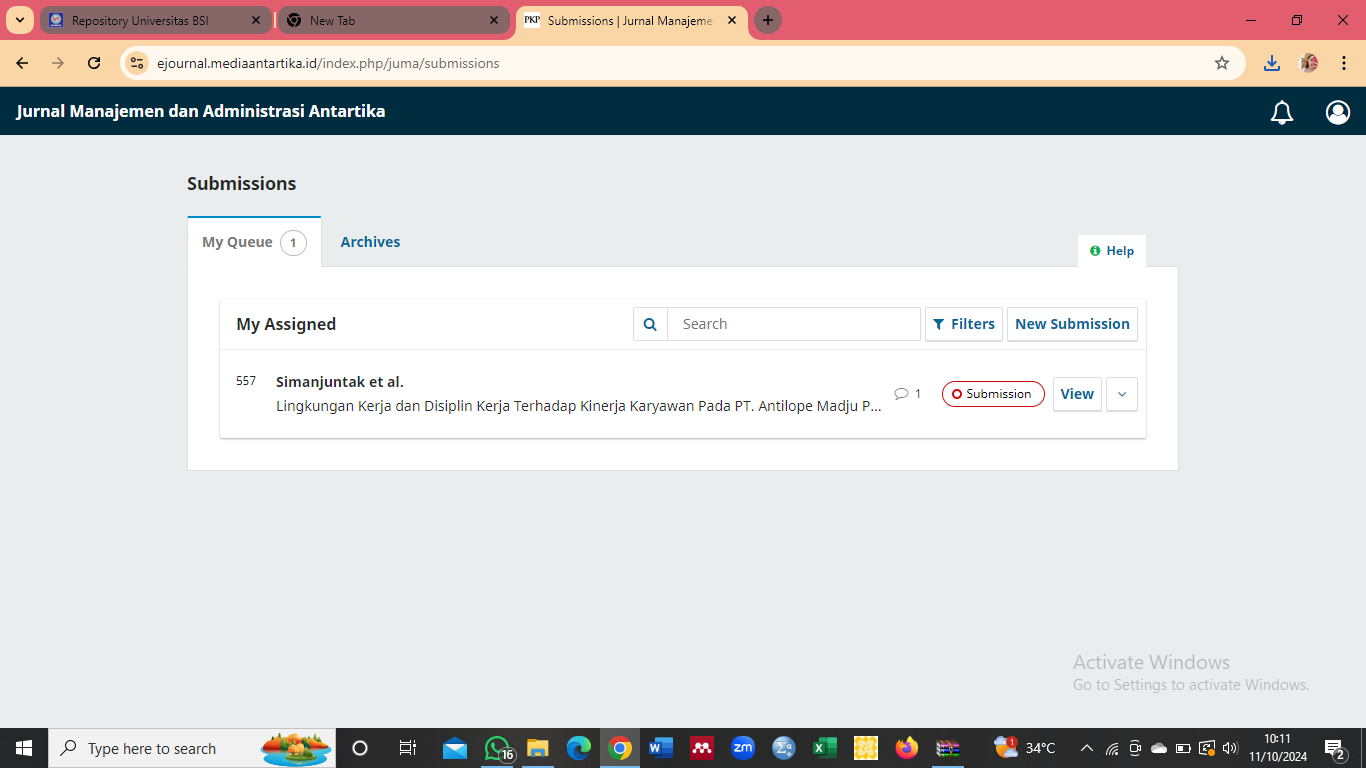The width and height of the screenshot is (1366, 768).
Task: Open Chrome three-dot menu
Action: pos(1344,63)
